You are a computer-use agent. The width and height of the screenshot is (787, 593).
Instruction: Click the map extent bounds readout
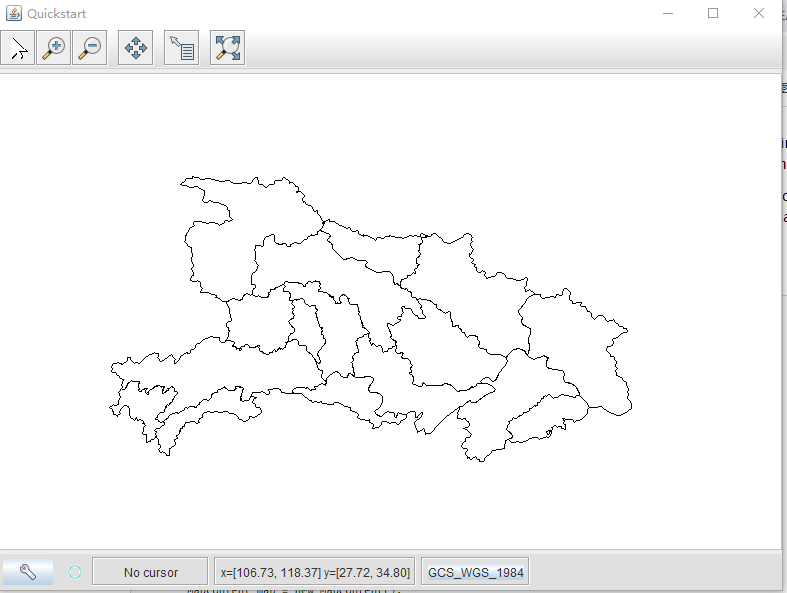[314, 572]
